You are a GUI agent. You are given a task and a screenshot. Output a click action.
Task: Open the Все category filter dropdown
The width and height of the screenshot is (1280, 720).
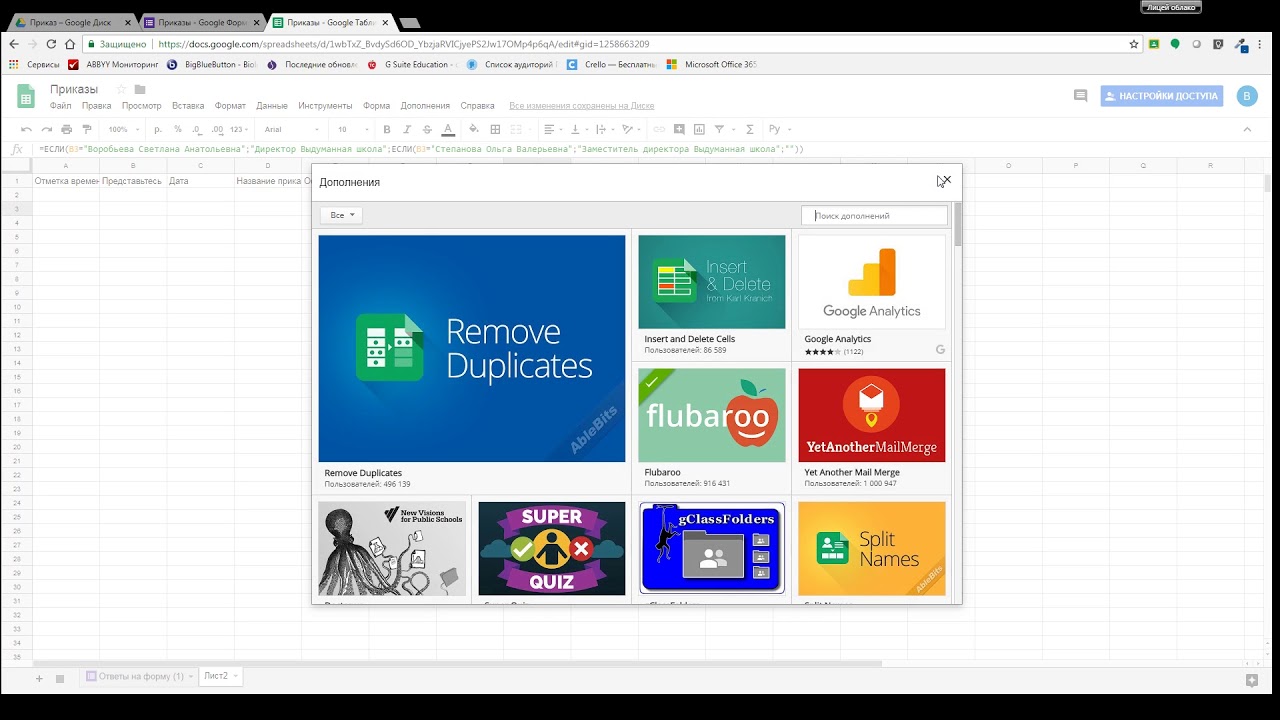pyautogui.click(x=342, y=215)
